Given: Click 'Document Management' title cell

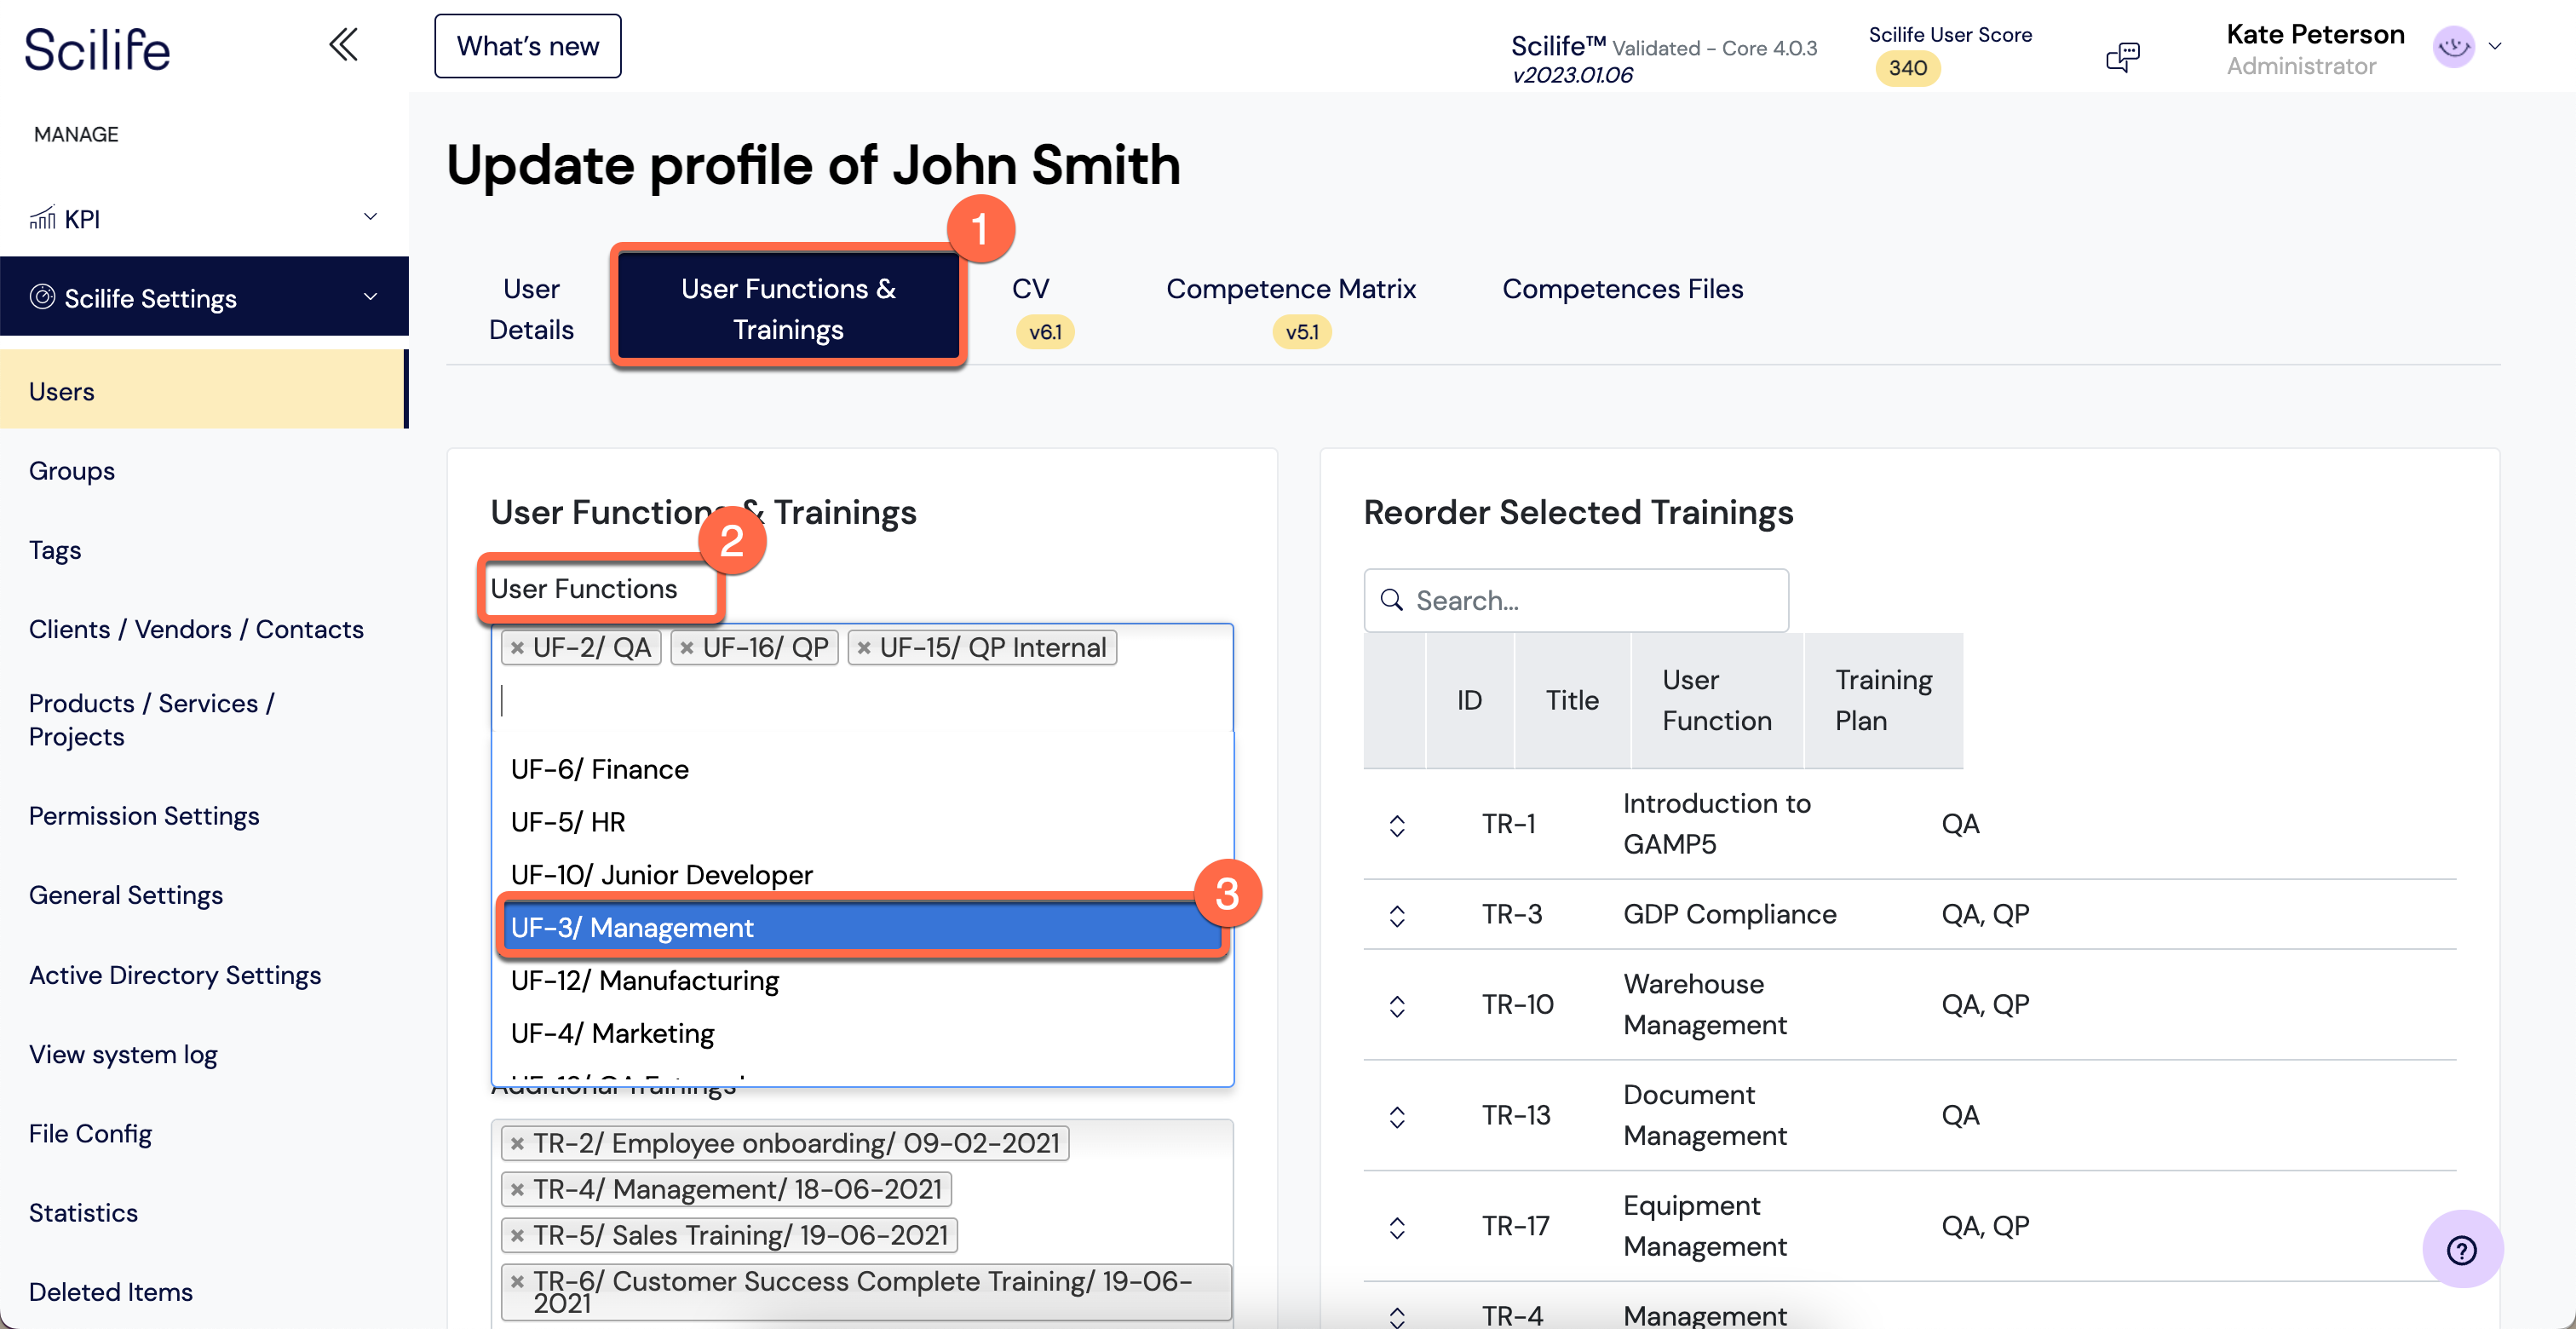Looking at the screenshot, I should pyautogui.click(x=1705, y=1115).
